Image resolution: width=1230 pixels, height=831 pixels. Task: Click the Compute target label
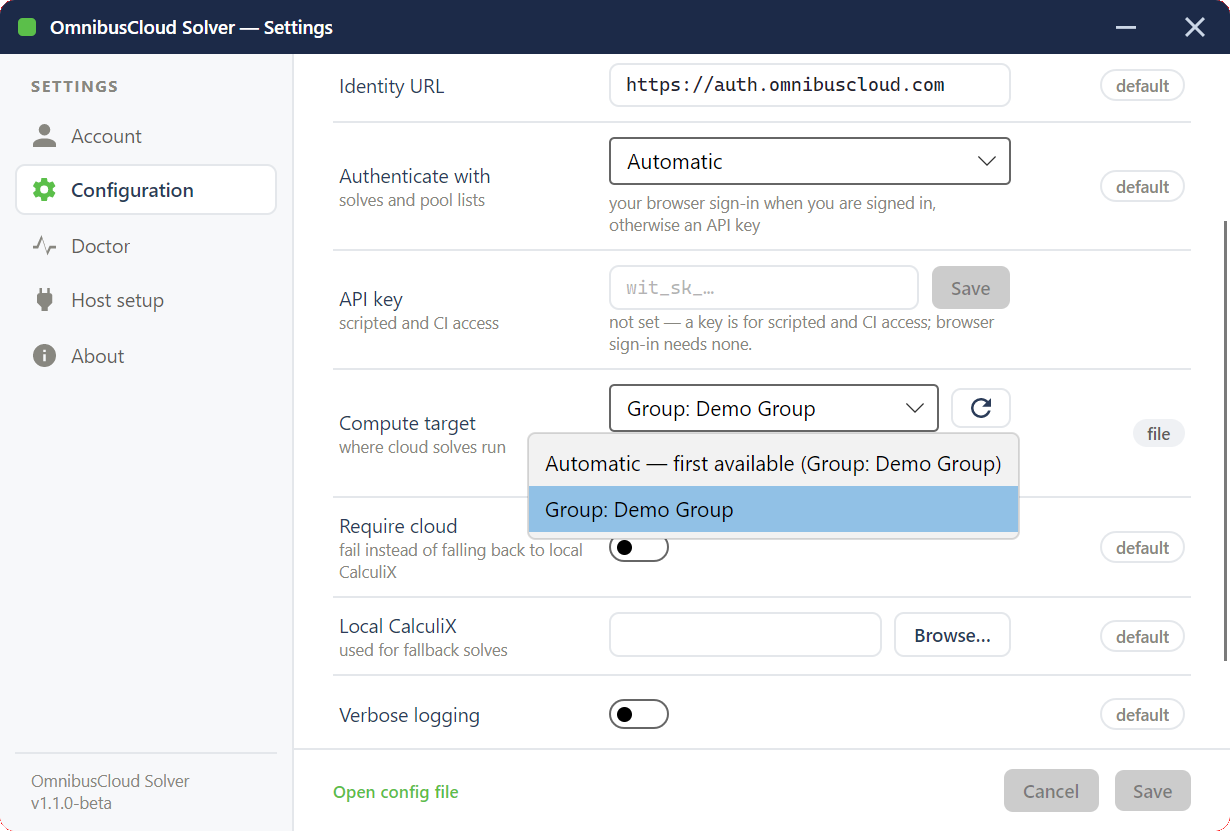point(407,423)
